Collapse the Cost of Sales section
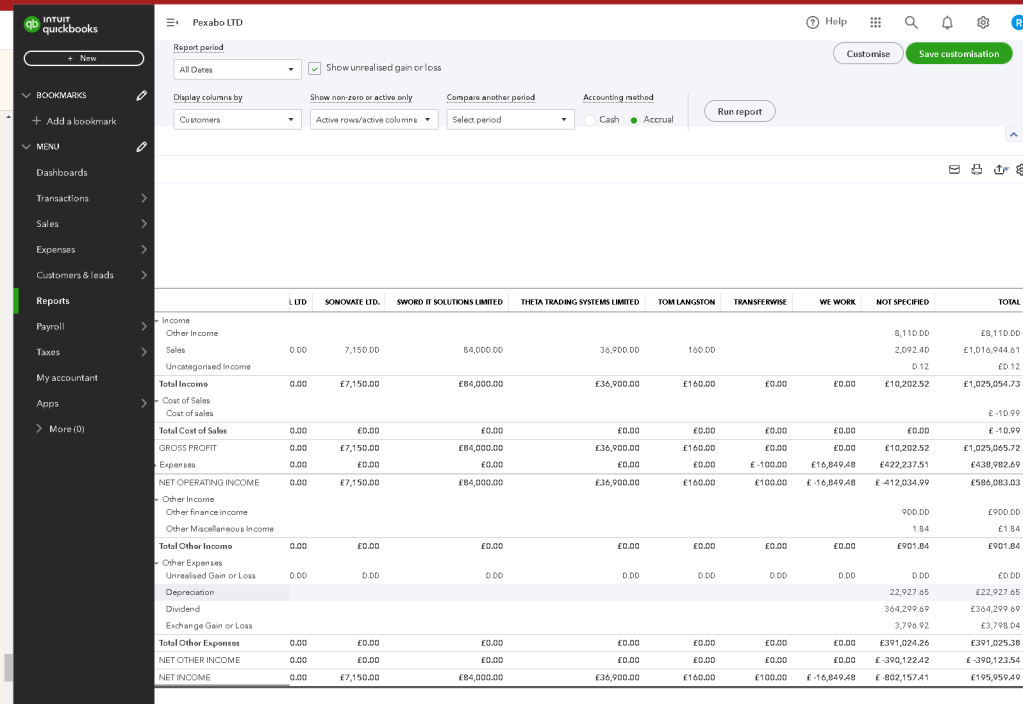This screenshot has height=704, width=1023. [x=157, y=401]
